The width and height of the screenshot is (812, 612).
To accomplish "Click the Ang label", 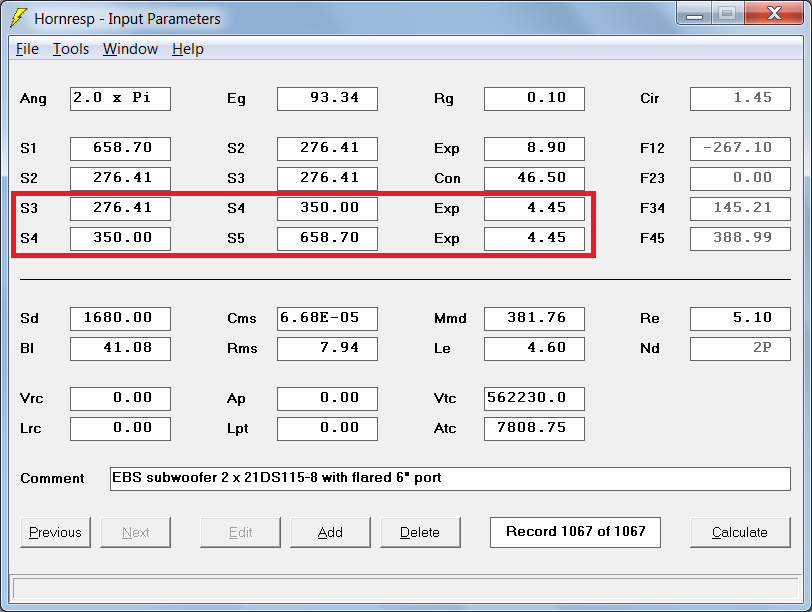I will (x=33, y=99).
